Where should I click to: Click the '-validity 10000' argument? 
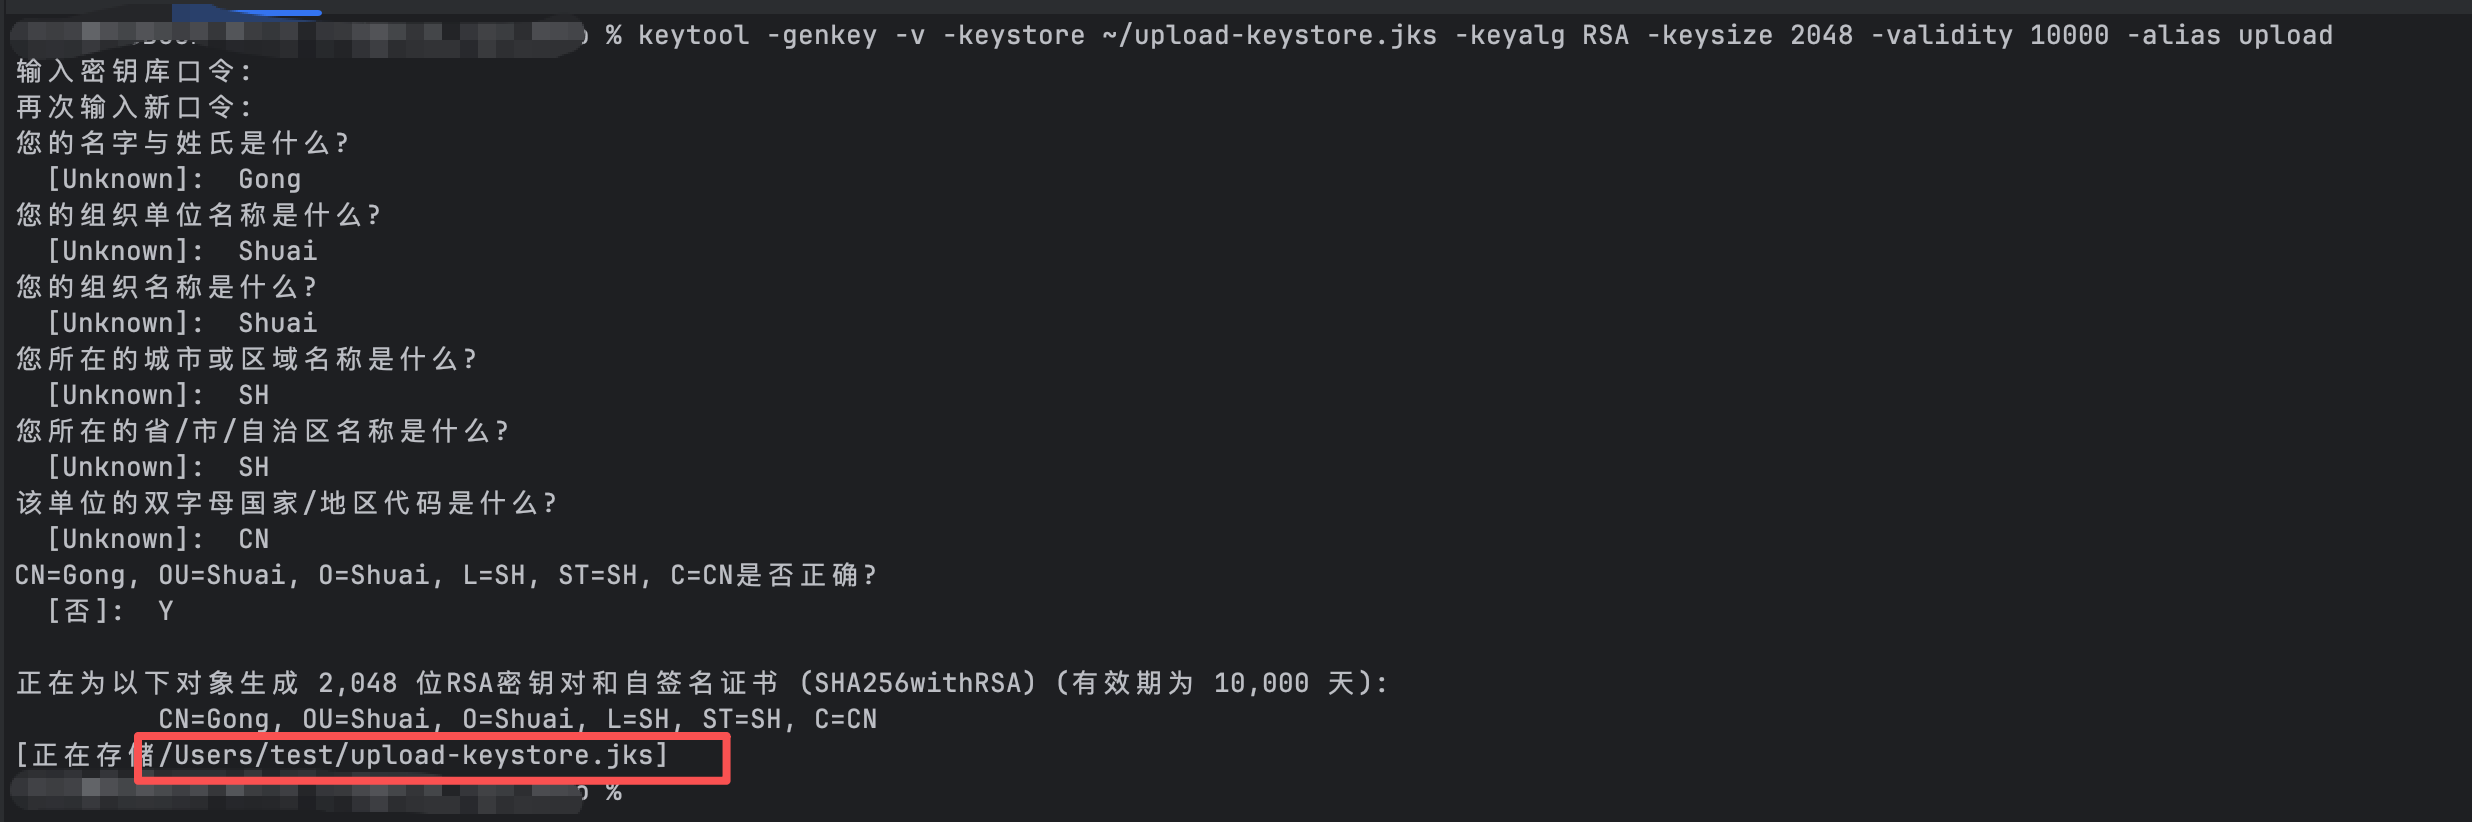(1989, 35)
